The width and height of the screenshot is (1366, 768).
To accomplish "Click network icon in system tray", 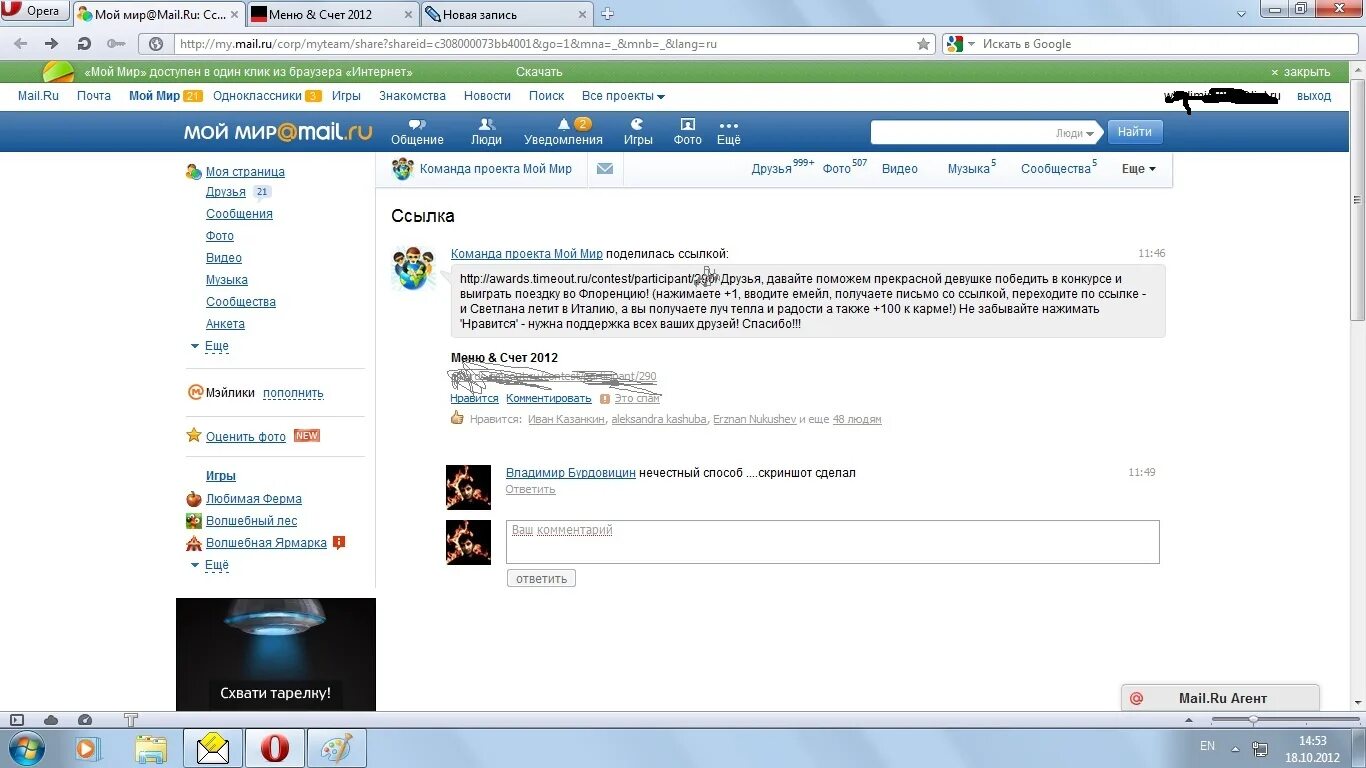I will point(1260,748).
